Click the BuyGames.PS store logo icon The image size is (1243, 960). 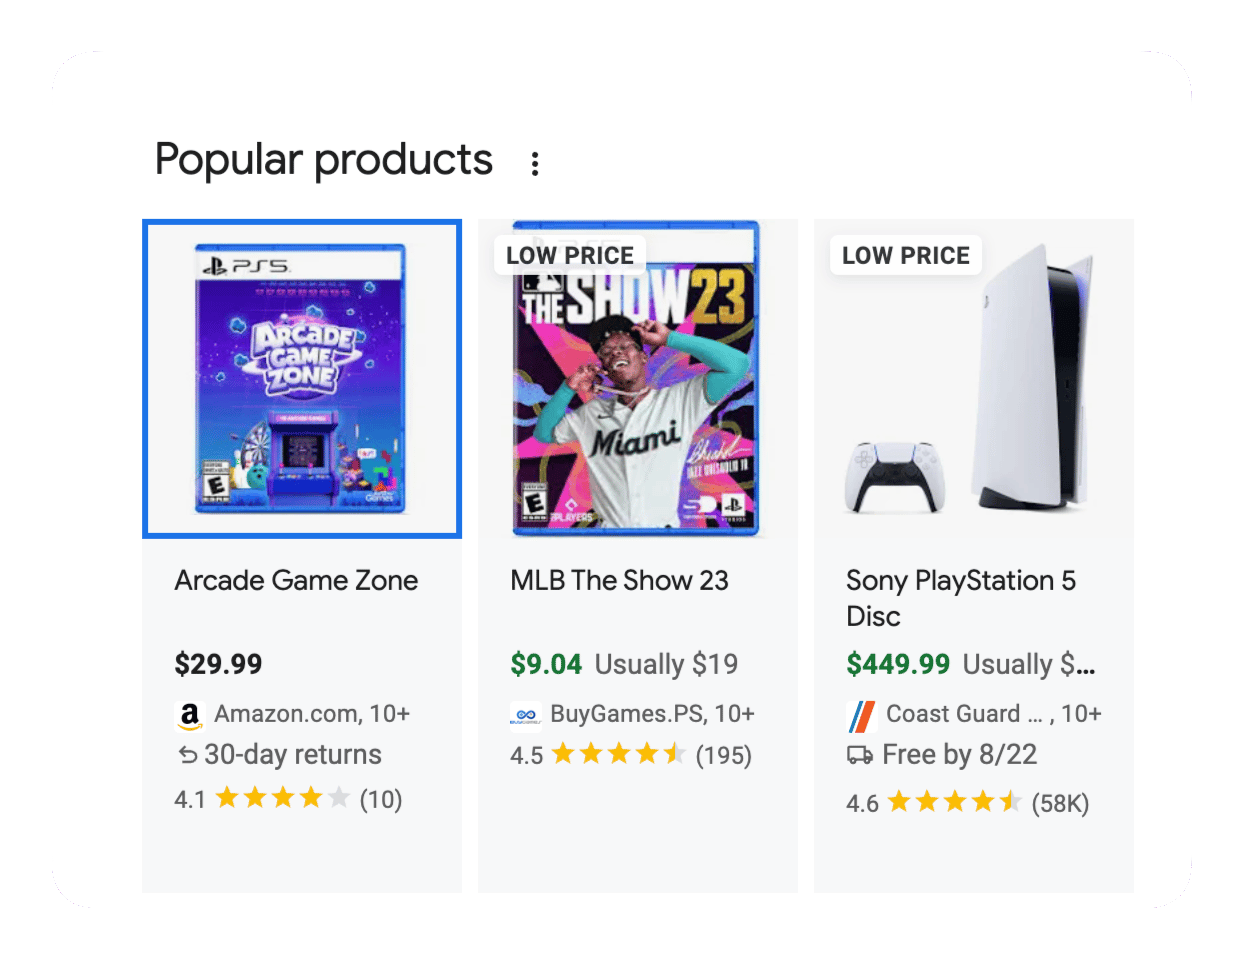[525, 714]
